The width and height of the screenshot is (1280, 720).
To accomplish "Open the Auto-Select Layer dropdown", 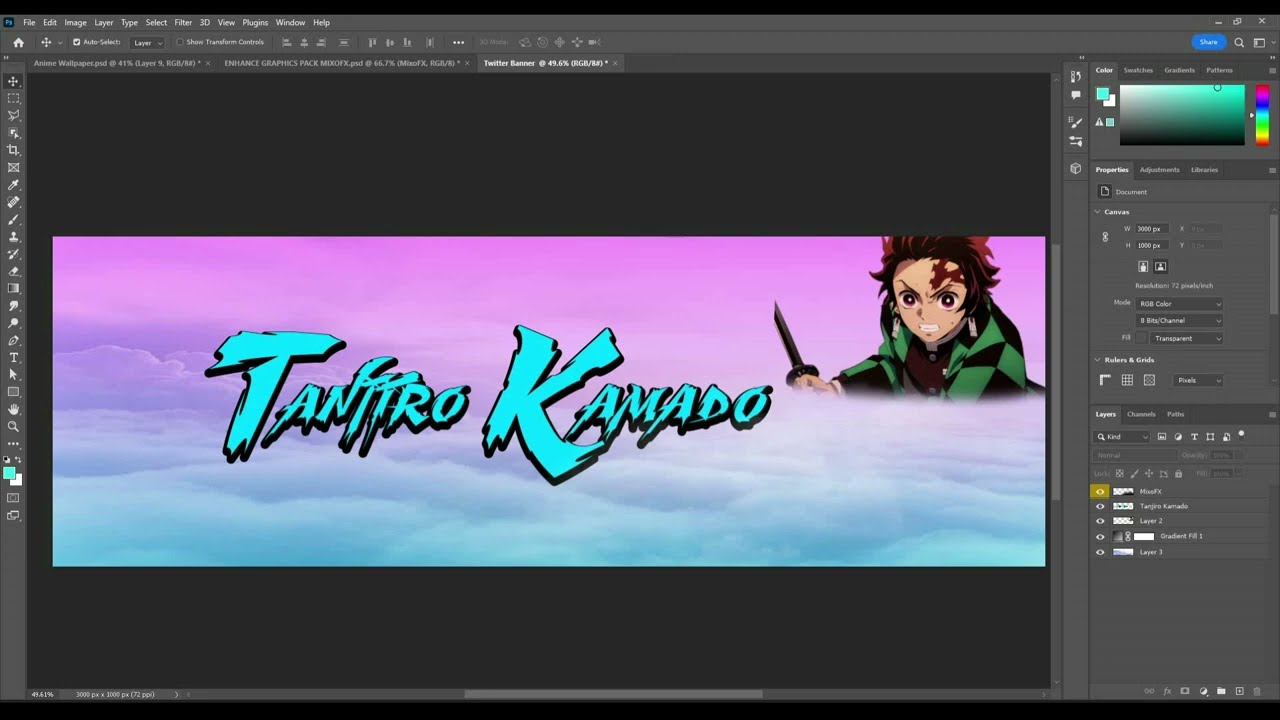I will [x=148, y=42].
